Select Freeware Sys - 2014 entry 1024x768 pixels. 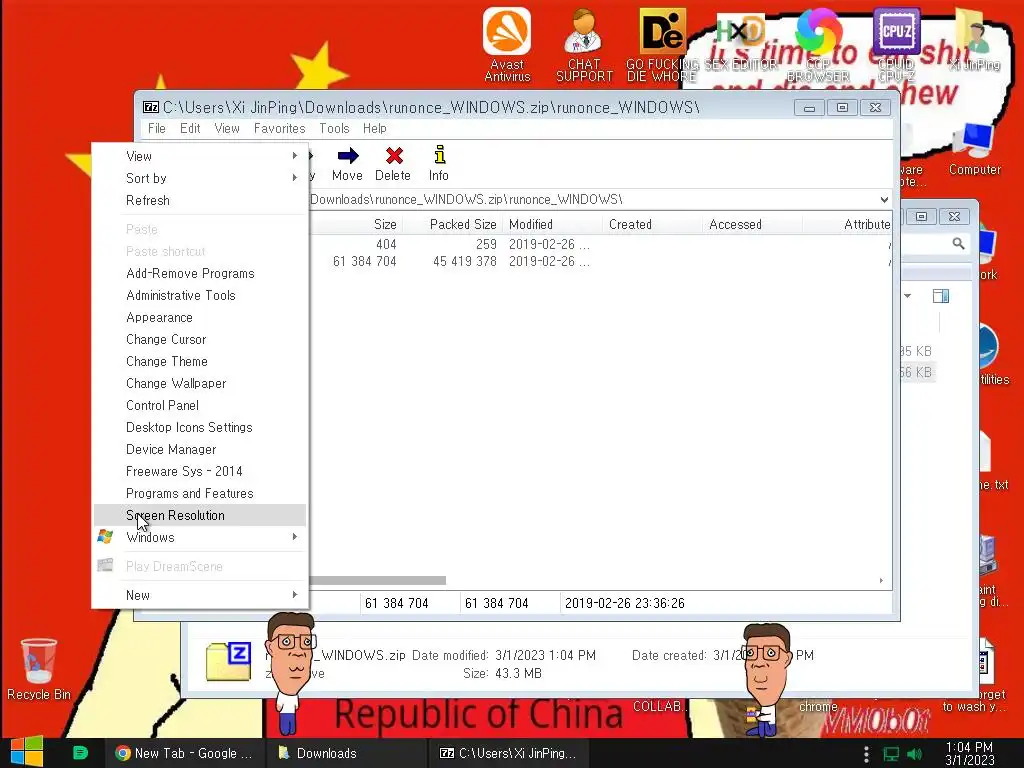pos(199,472)
